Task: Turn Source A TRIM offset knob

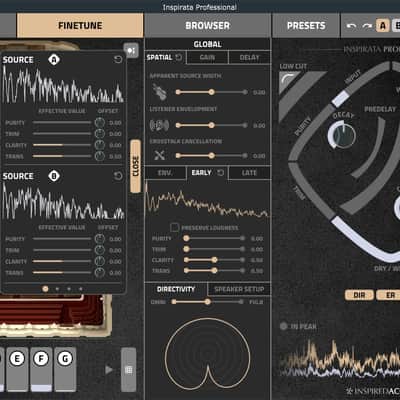Action: coord(100,134)
